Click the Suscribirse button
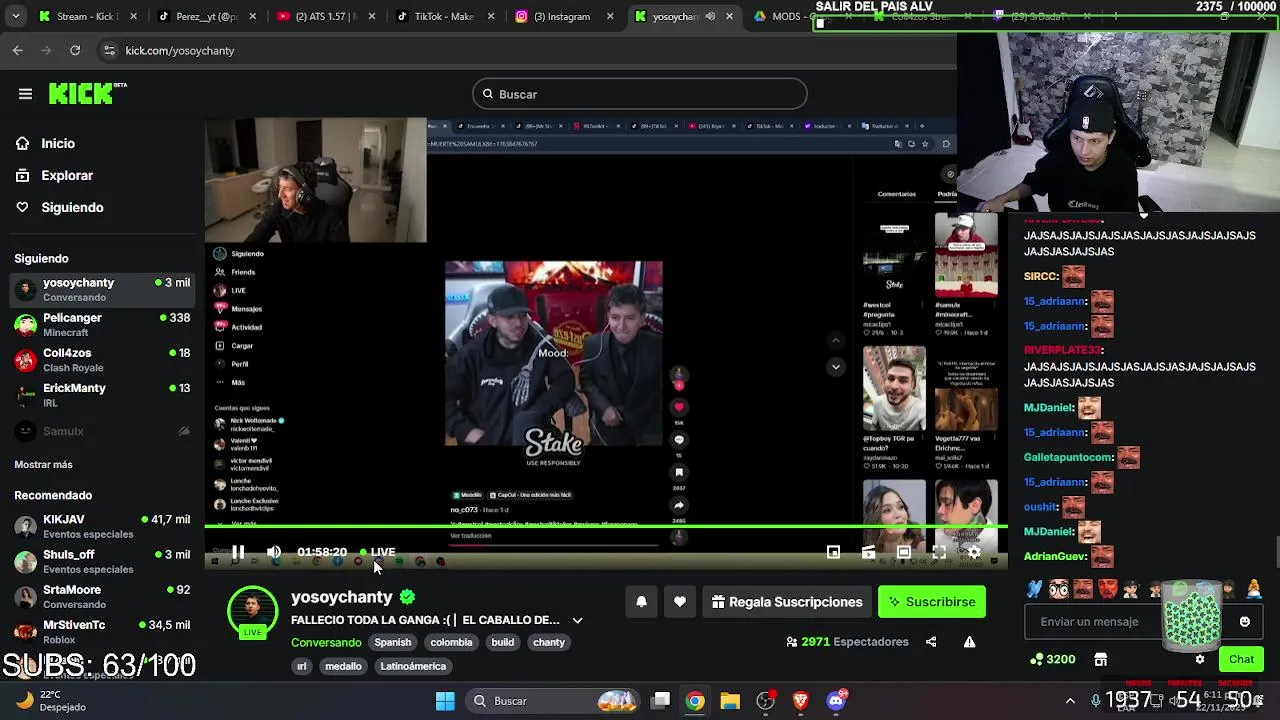Screen dimensions: 1280x720 (931, 602)
